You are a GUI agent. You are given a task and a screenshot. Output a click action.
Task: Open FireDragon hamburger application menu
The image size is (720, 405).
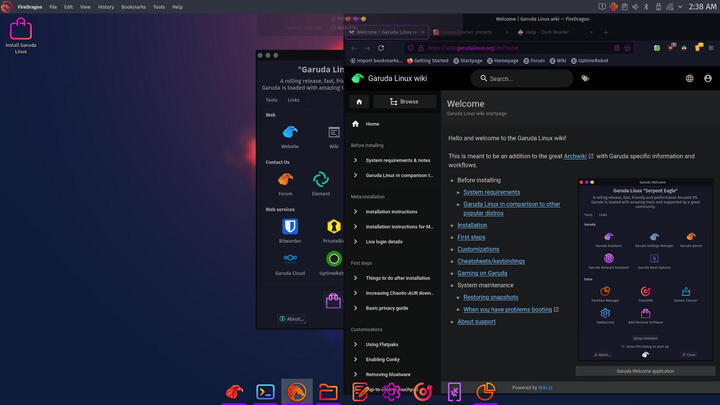711,48
